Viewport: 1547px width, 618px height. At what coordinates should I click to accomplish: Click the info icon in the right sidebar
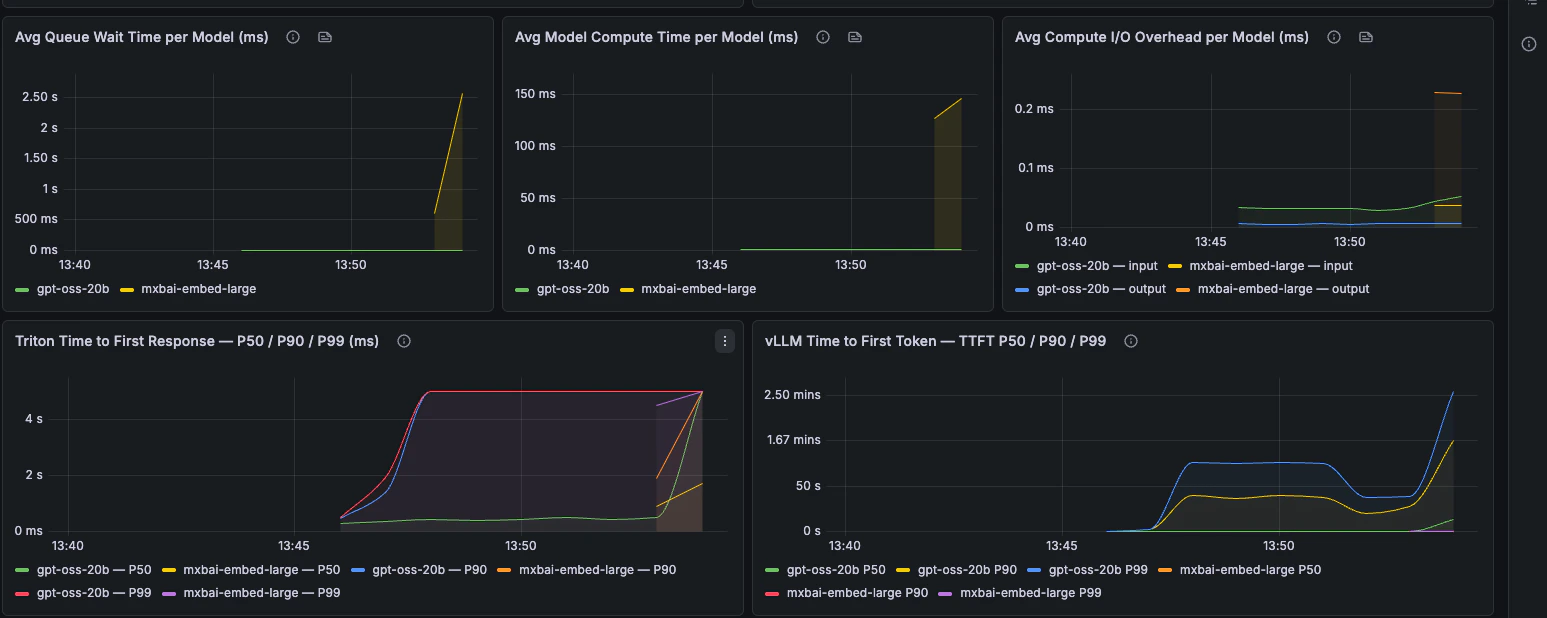(x=1528, y=44)
